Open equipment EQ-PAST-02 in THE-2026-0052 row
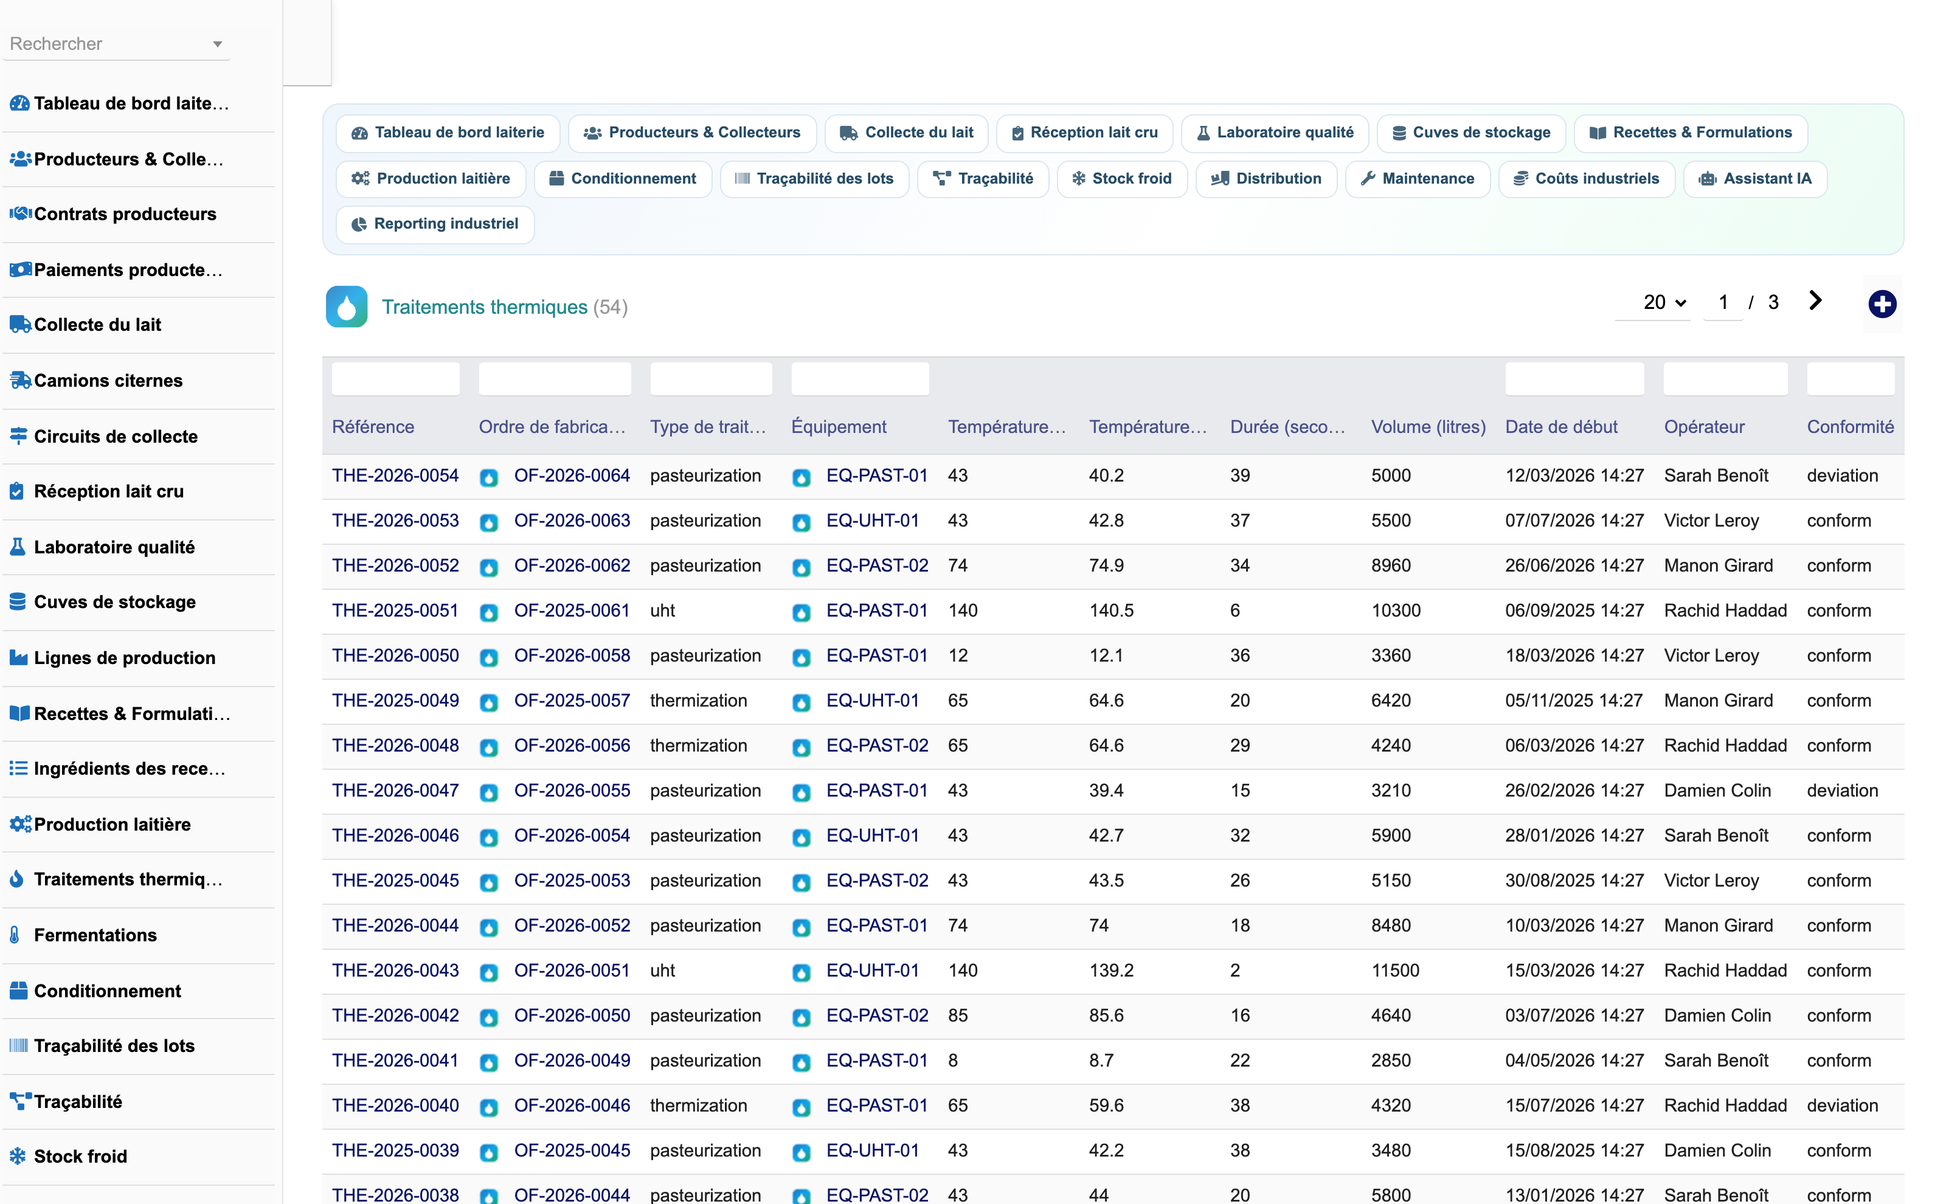This screenshot has height=1204, width=1946. pyautogui.click(x=877, y=566)
